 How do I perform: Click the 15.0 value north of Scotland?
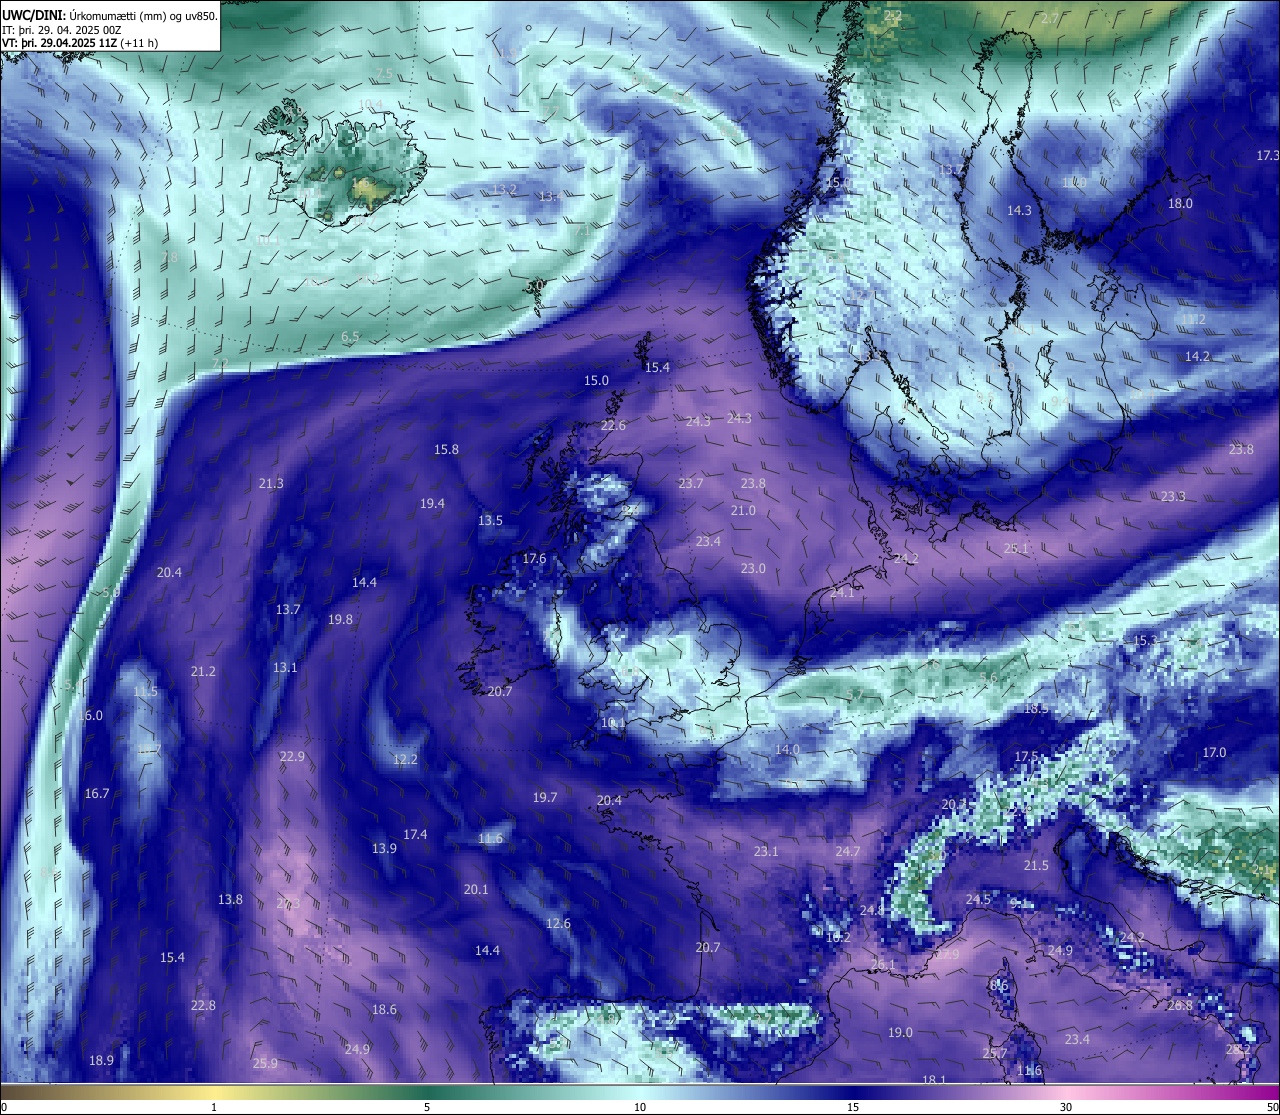(x=596, y=380)
